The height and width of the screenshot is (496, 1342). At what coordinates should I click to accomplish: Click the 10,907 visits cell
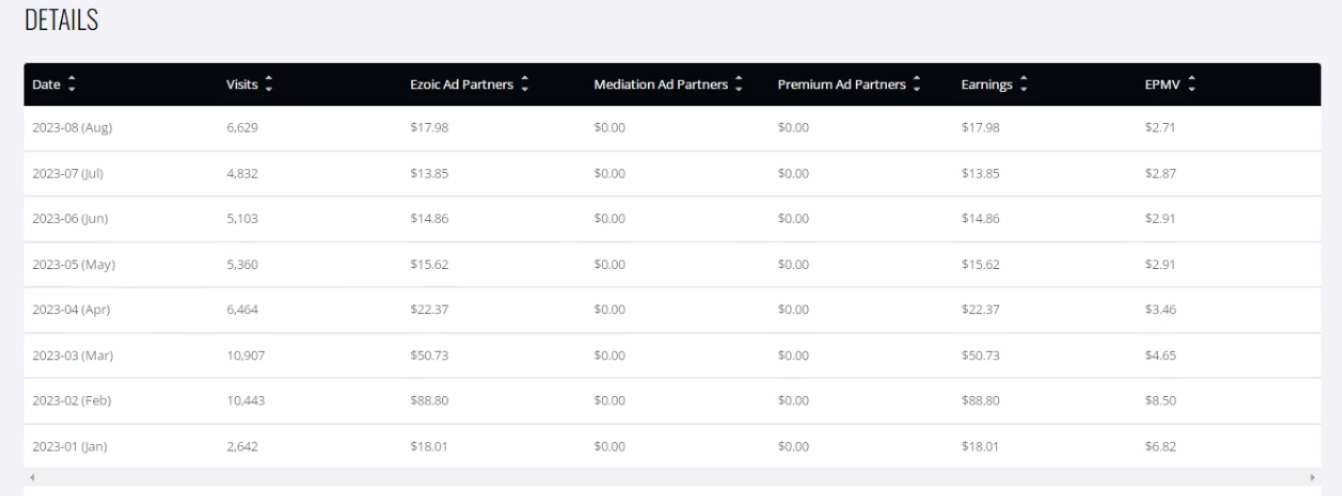tap(245, 355)
